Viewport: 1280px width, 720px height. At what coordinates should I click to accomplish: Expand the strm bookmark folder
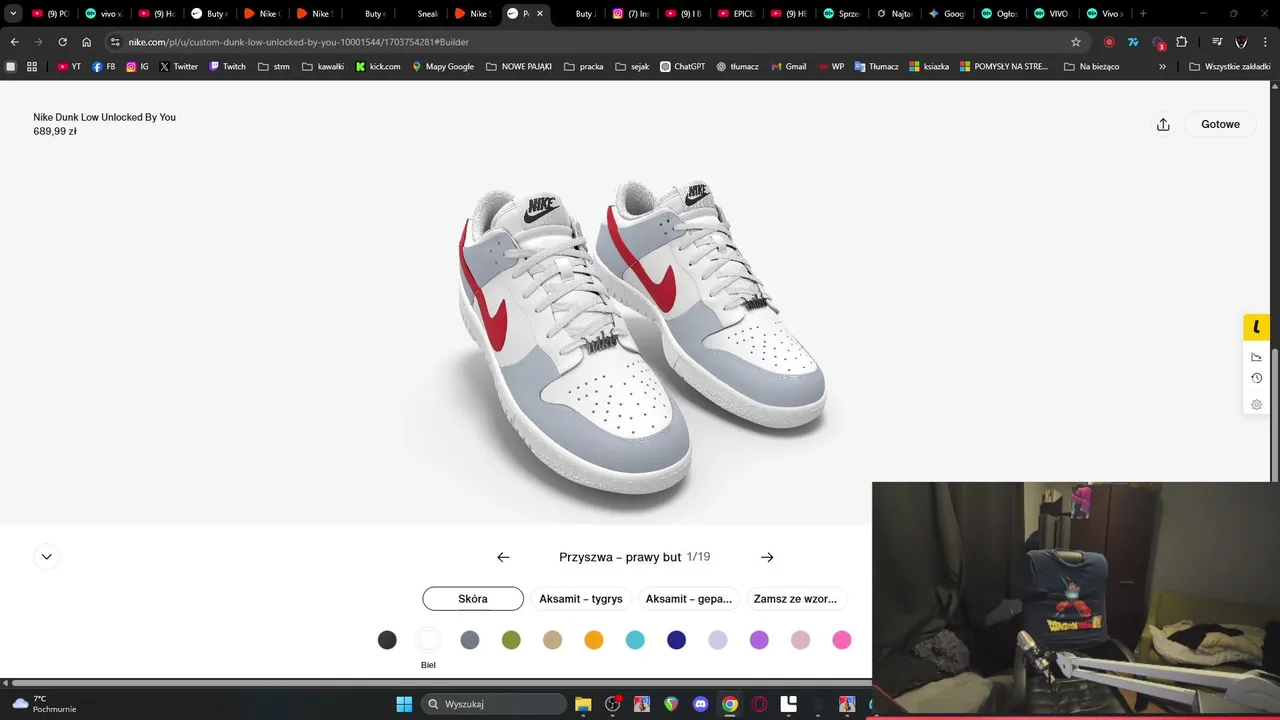[x=273, y=67]
